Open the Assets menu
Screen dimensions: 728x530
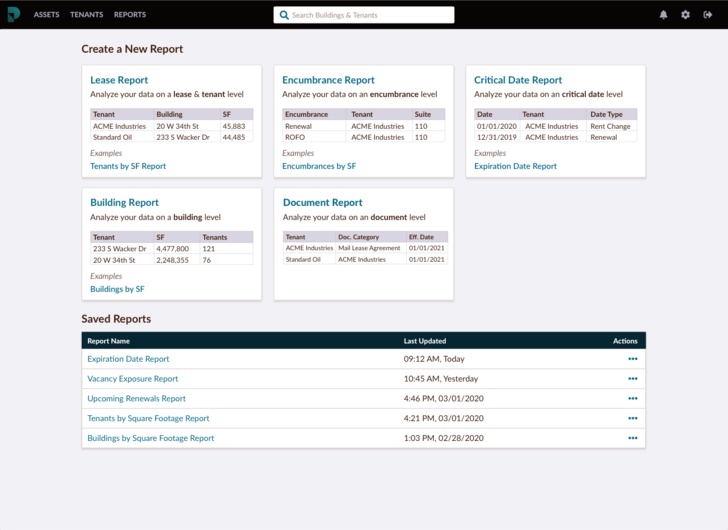click(46, 15)
